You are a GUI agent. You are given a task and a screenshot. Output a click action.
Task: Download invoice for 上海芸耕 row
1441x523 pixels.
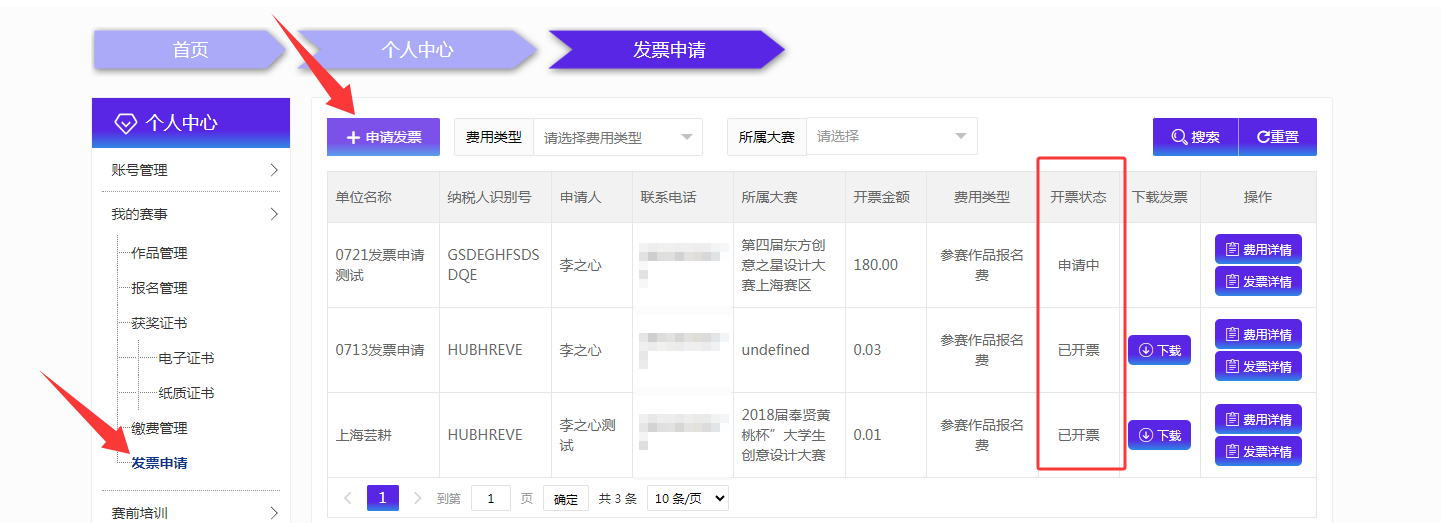point(1159,435)
